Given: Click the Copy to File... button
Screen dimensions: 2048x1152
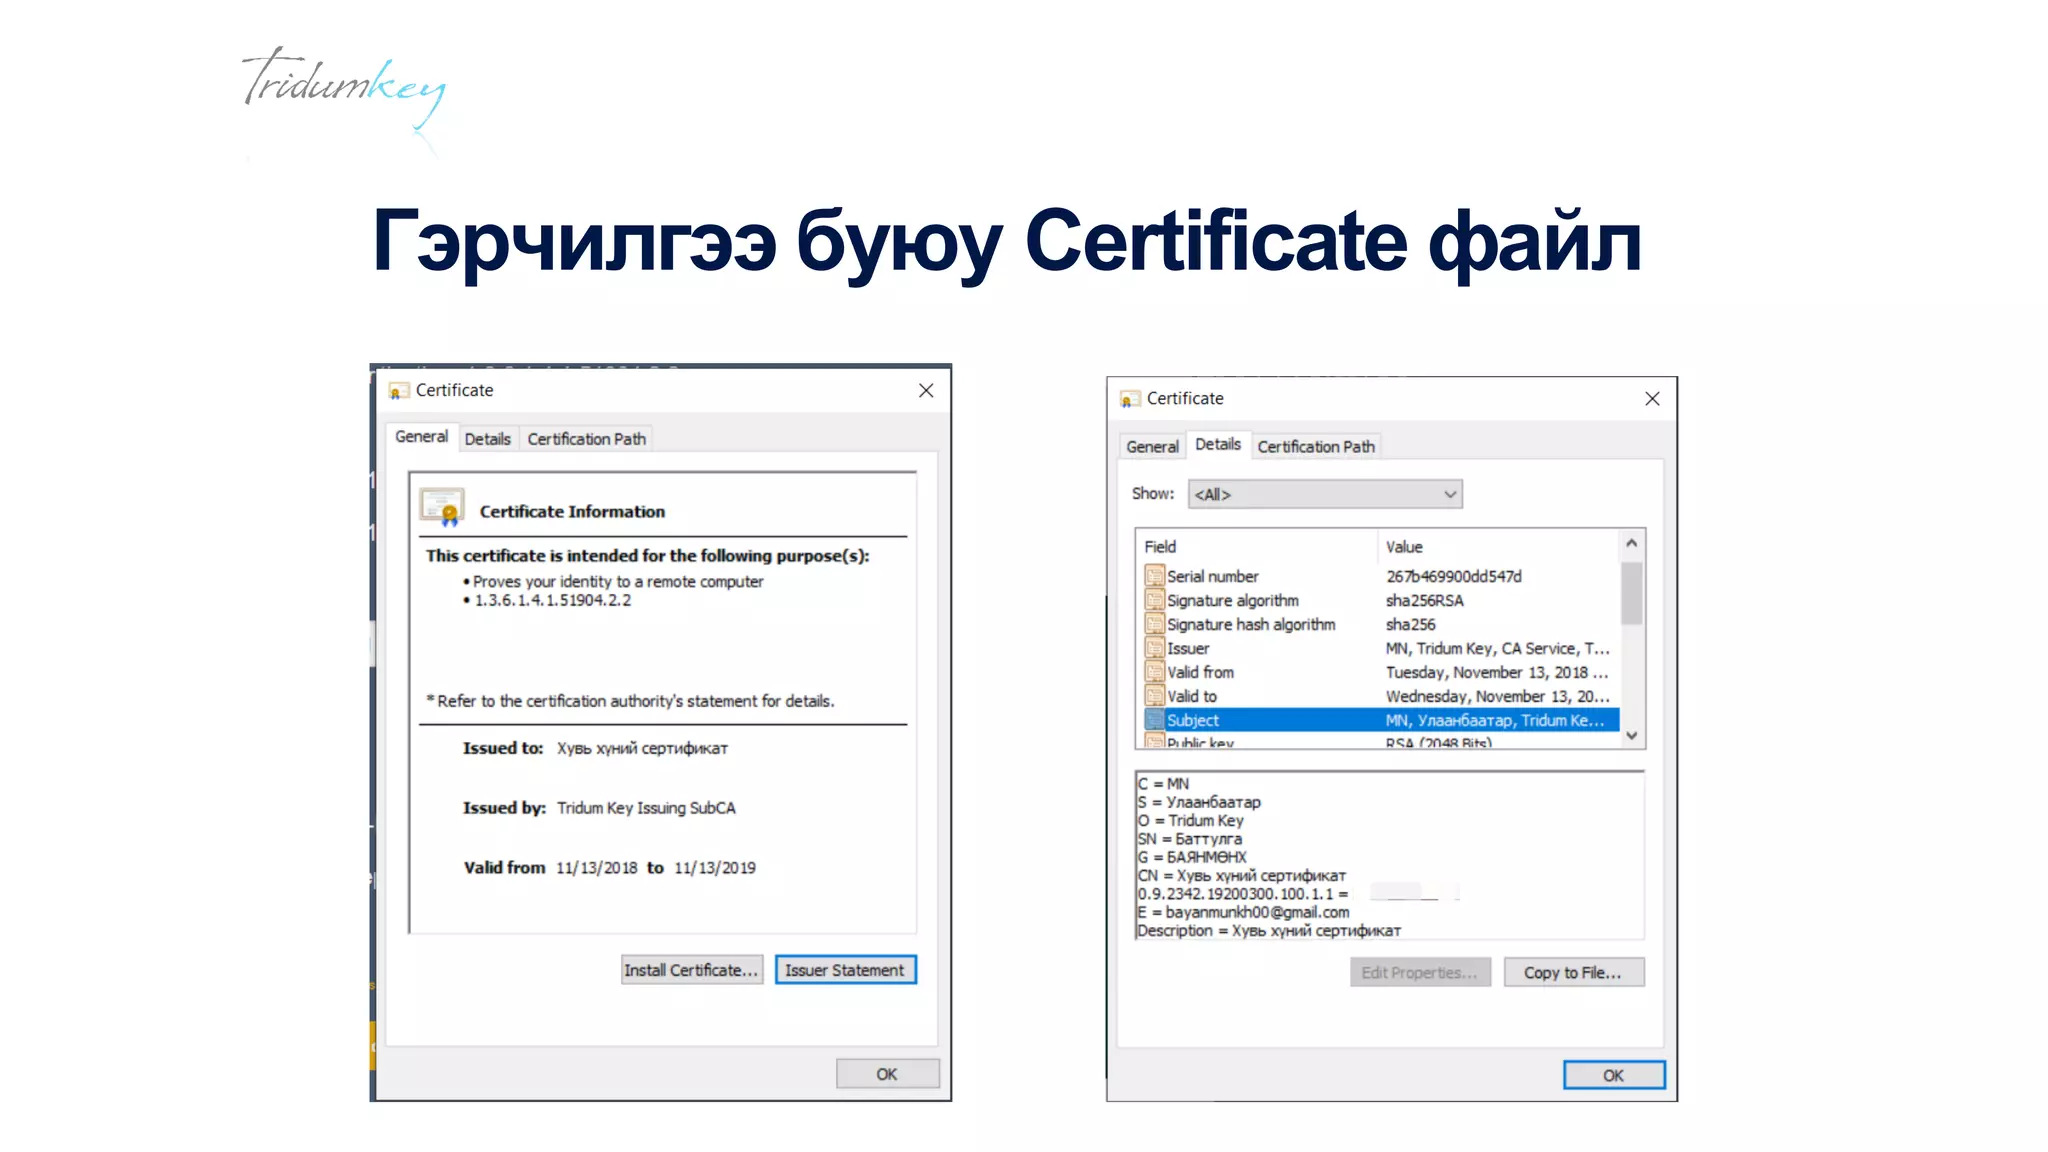Looking at the screenshot, I should [x=1573, y=973].
